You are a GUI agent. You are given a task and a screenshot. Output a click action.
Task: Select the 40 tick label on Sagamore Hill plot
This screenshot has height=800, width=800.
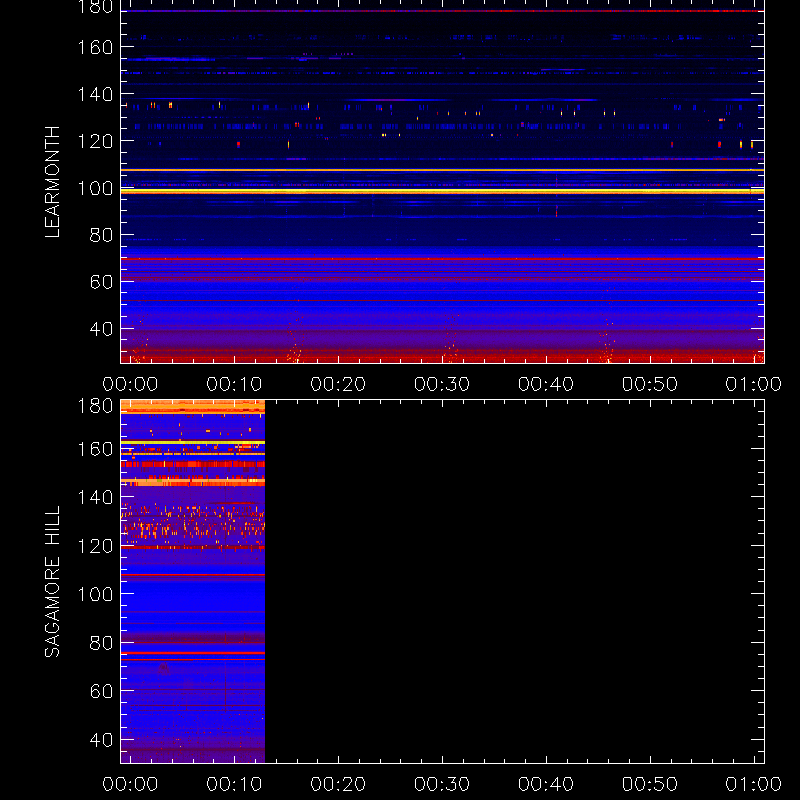pos(101,740)
